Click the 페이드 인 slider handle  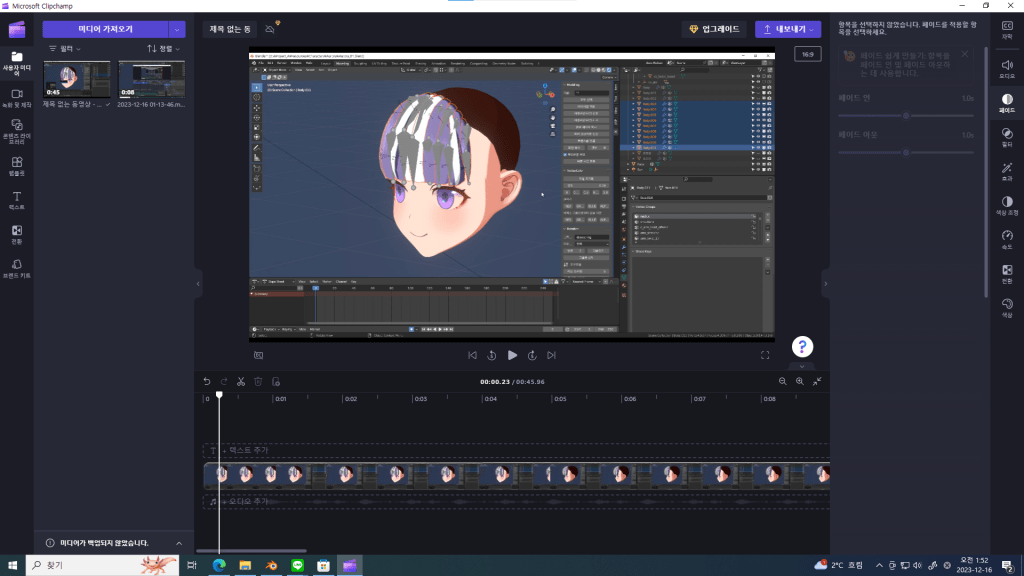click(906, 115)
